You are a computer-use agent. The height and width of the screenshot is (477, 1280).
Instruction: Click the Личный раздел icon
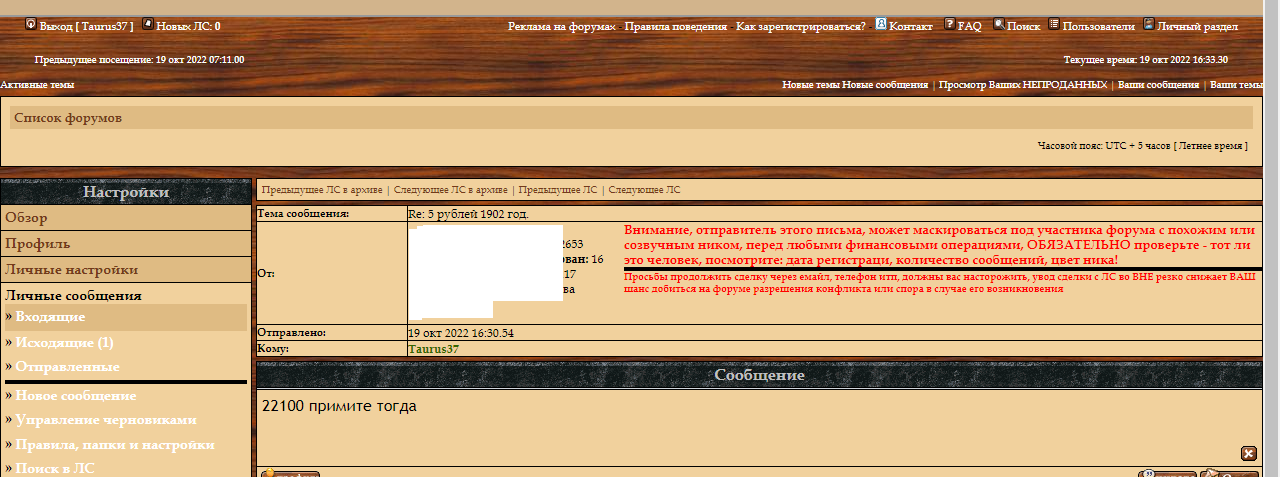click(1148, 24)
